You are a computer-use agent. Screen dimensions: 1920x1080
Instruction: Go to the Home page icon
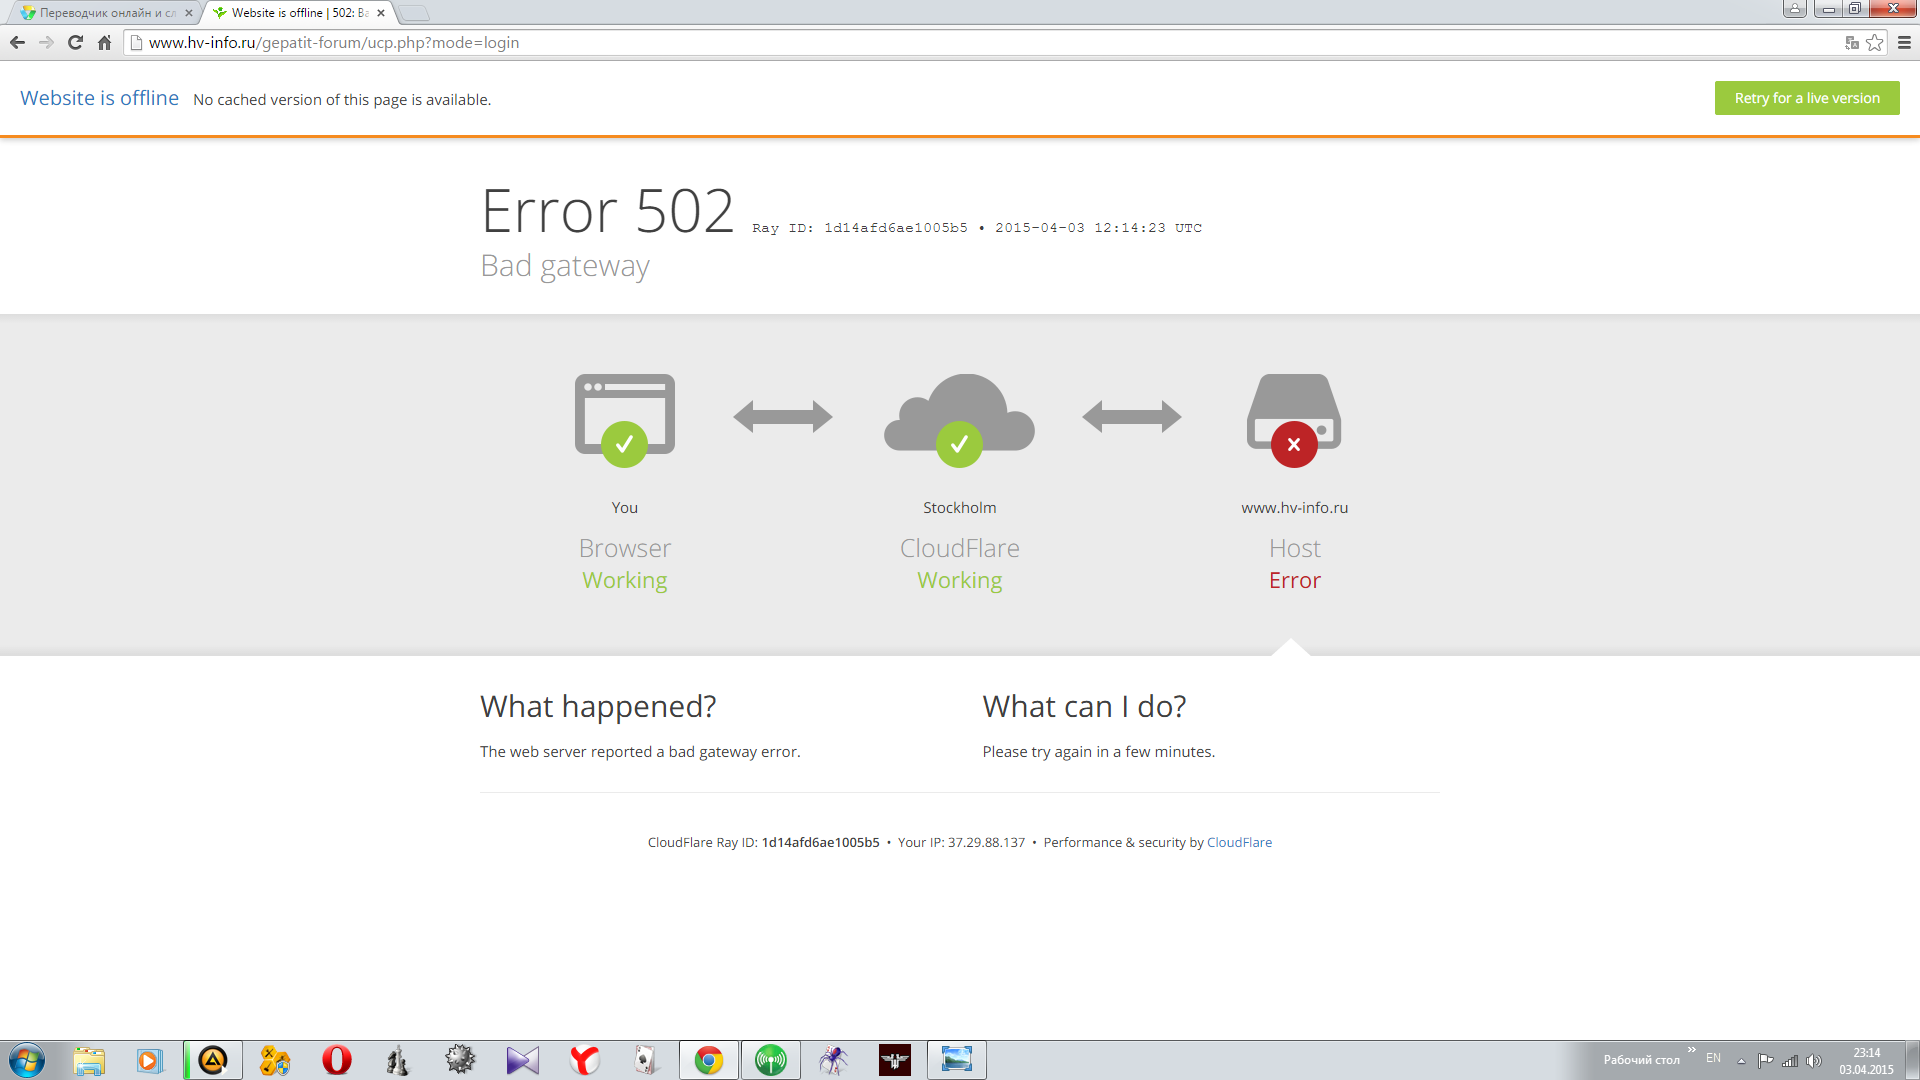click(104, 43)
